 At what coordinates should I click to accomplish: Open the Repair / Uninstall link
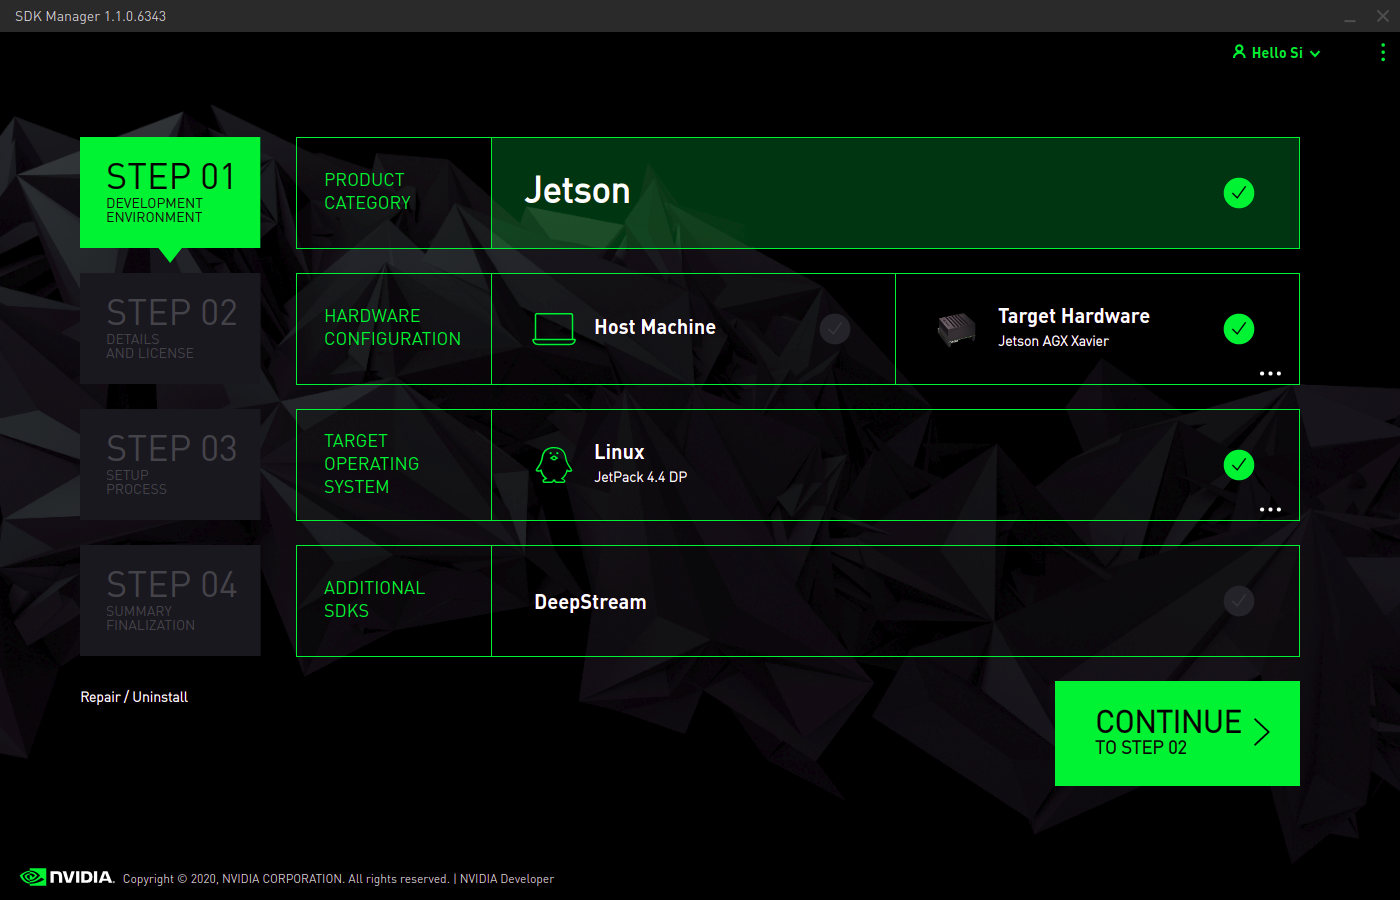pyautogui.click(x=134, y=697)
